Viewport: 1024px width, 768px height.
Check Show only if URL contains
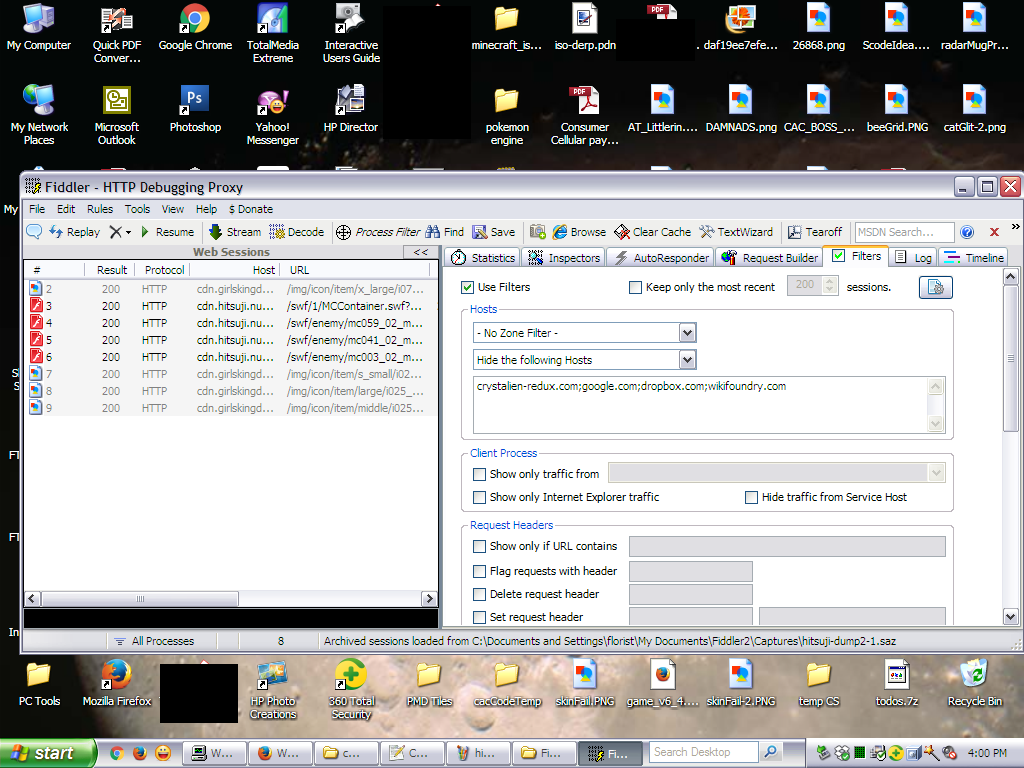click(x=479, y=546)
